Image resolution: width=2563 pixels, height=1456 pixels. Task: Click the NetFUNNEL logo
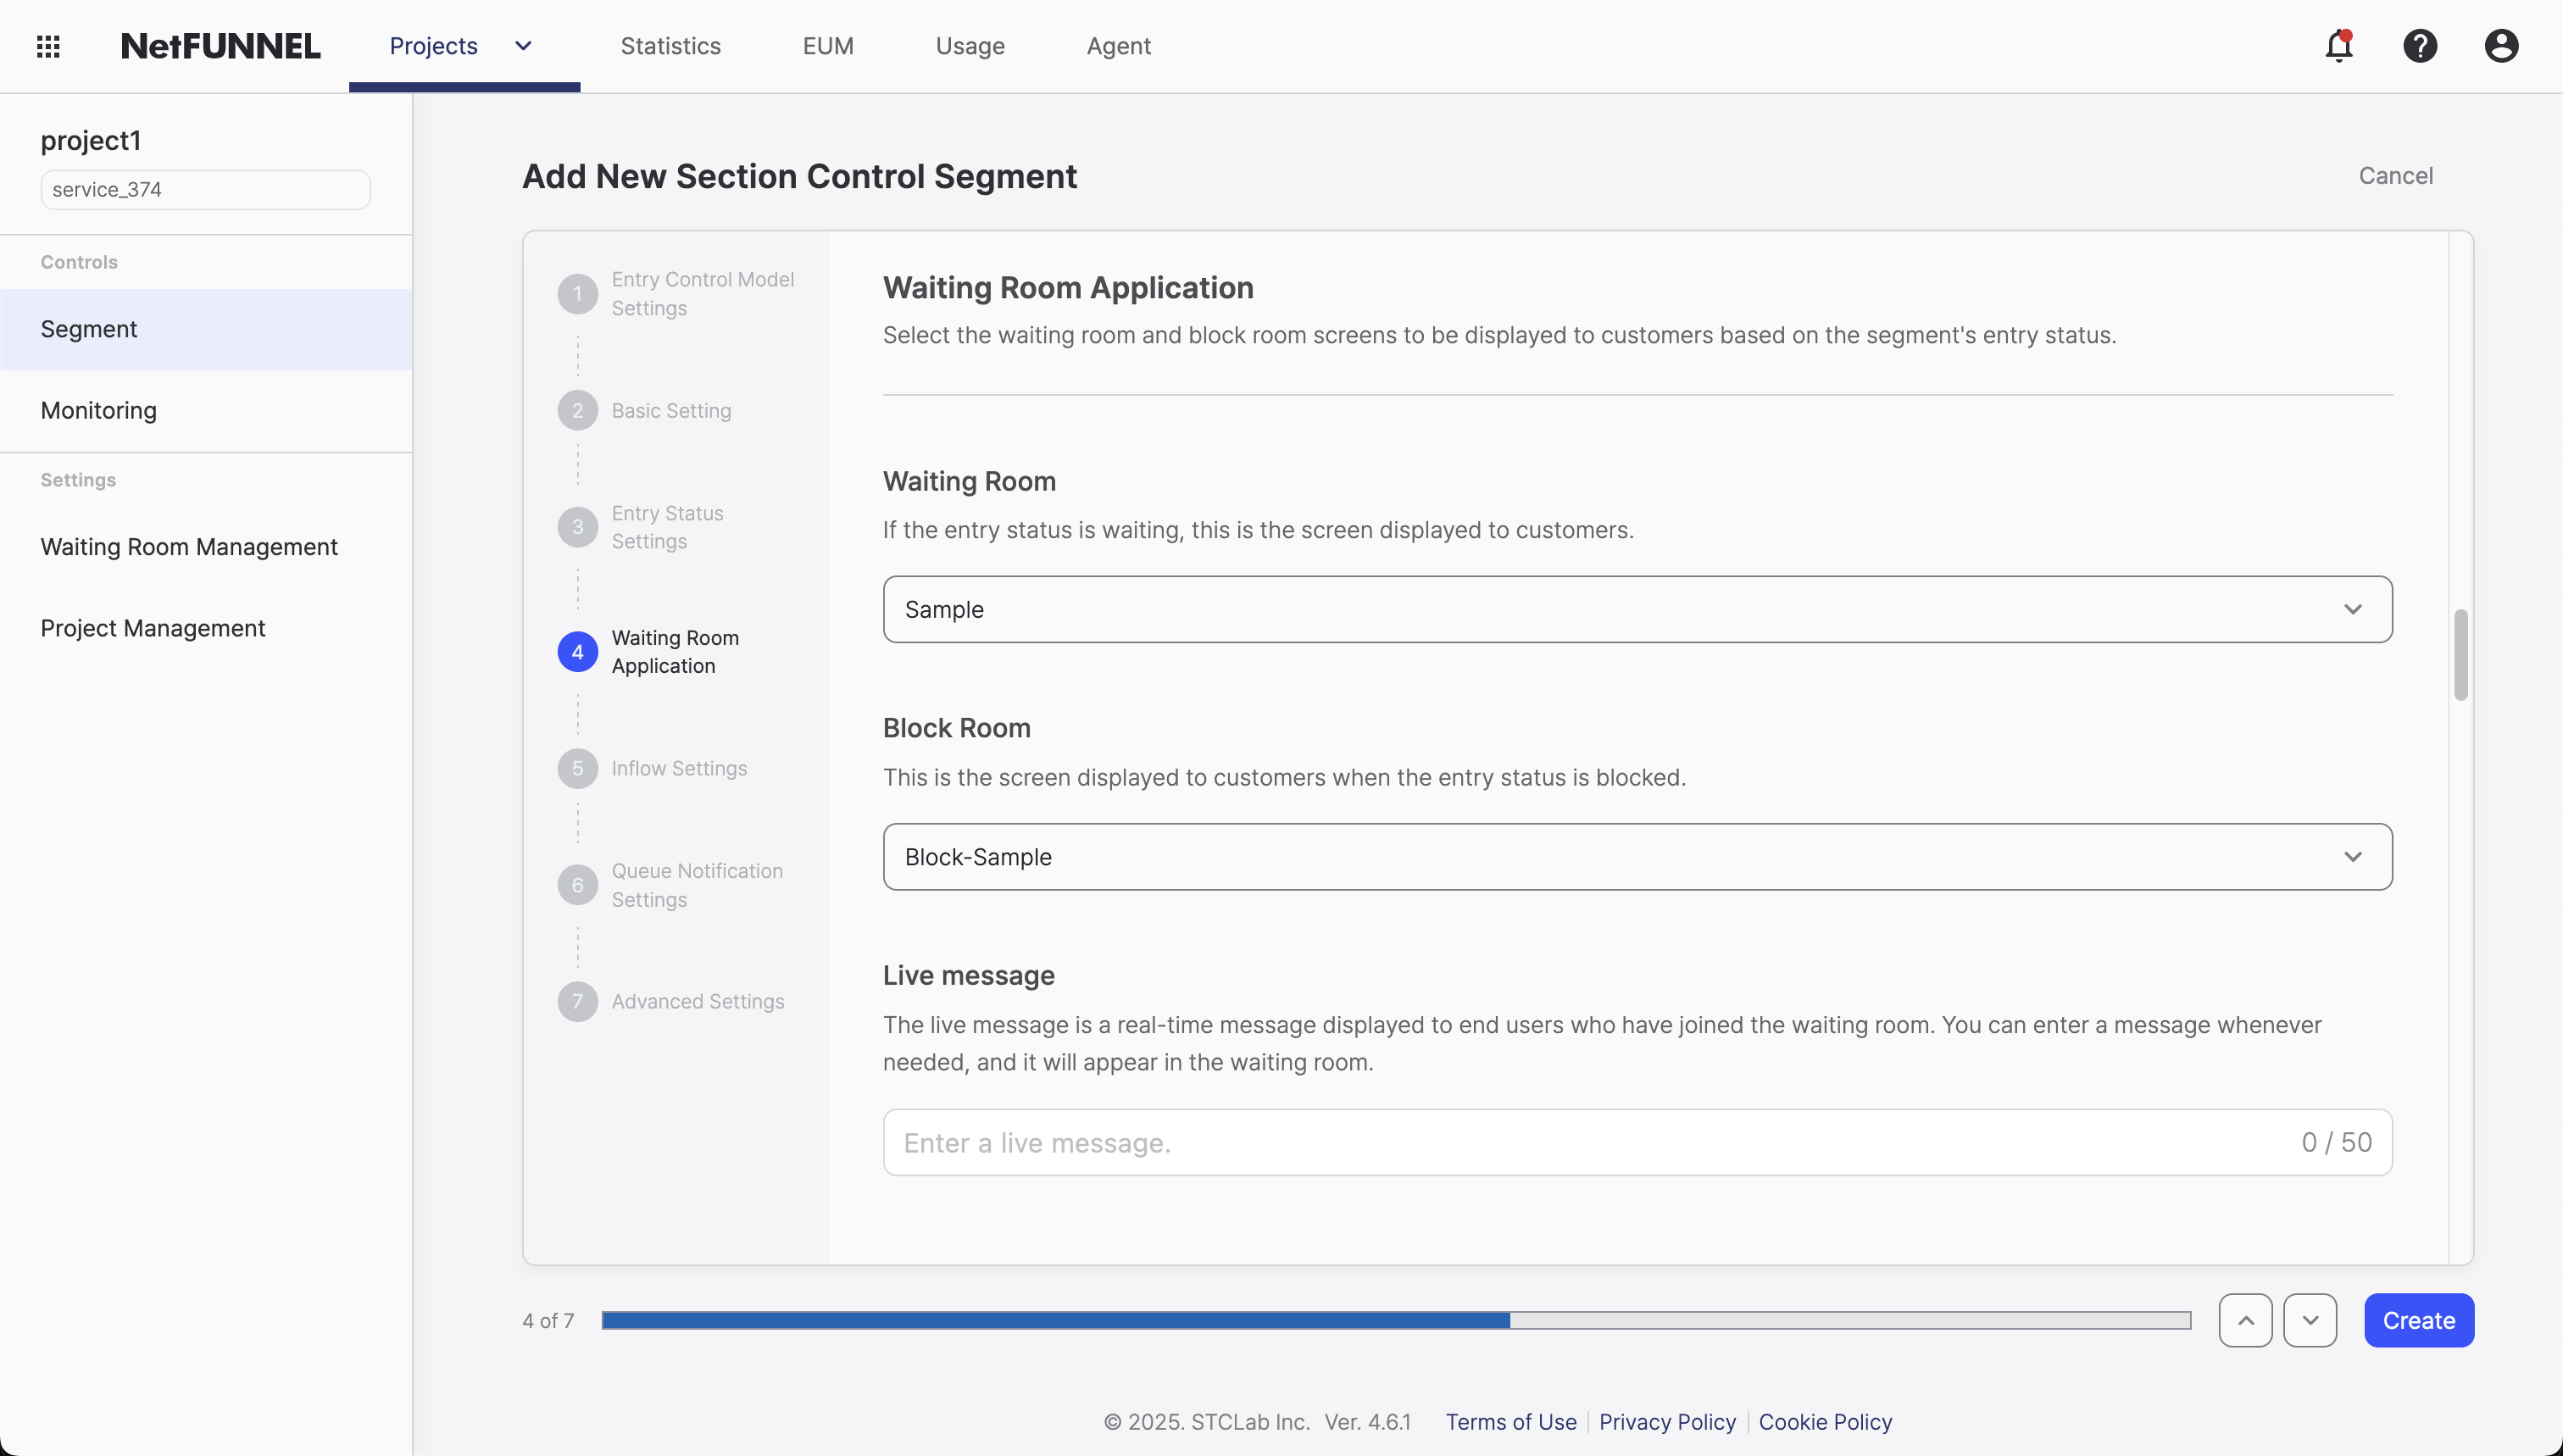coord(220,45)
